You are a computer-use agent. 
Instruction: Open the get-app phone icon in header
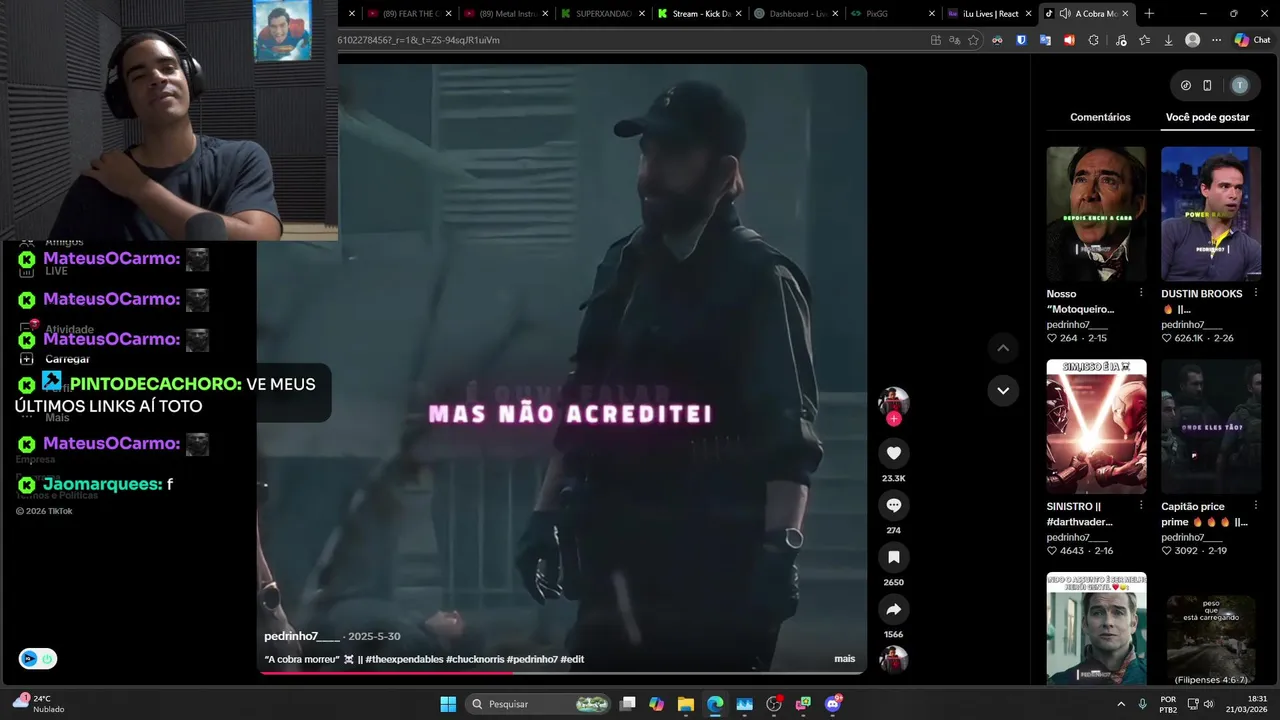pyautogui.click(x=1207, y=85)
